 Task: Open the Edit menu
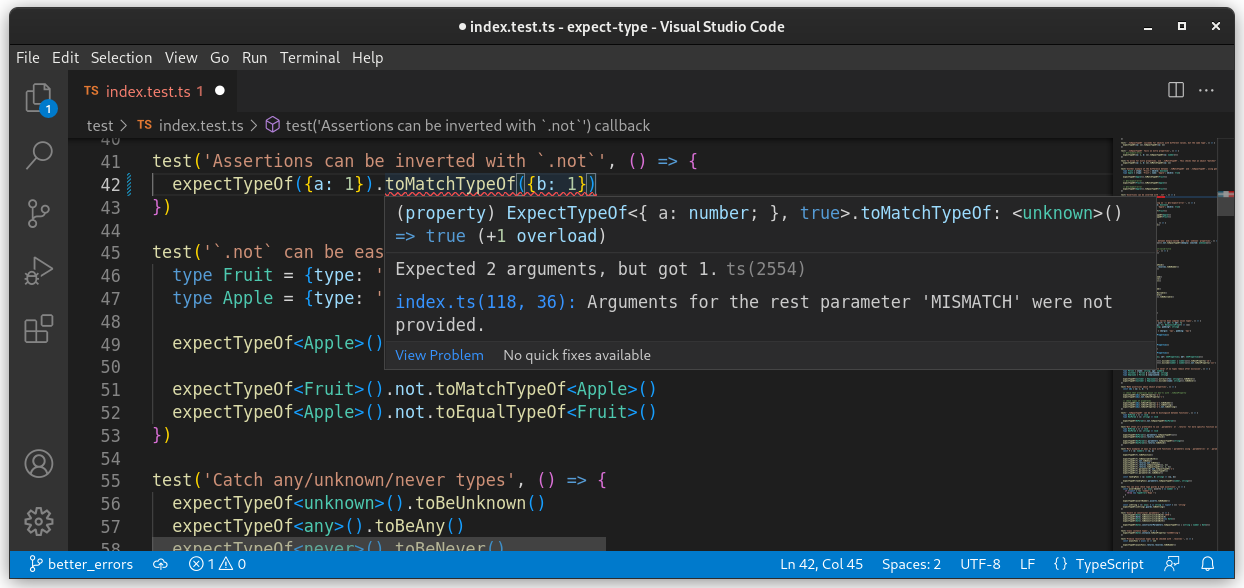(65, 57)
